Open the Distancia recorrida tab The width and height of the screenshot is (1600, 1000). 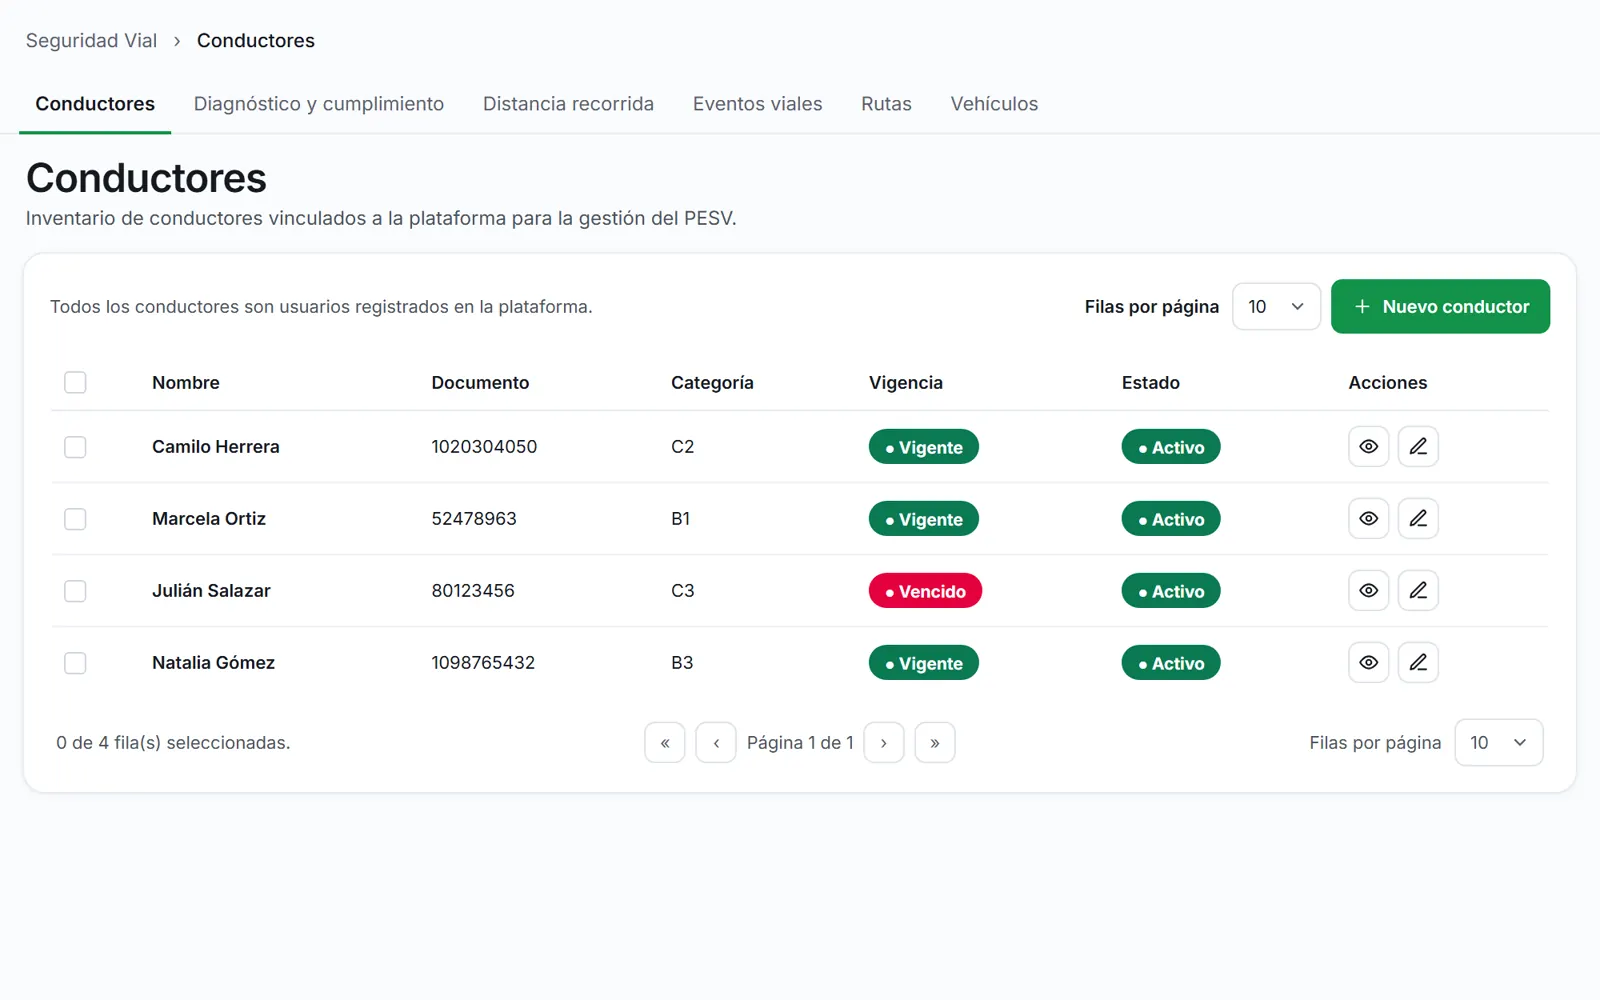pos(568,104)
